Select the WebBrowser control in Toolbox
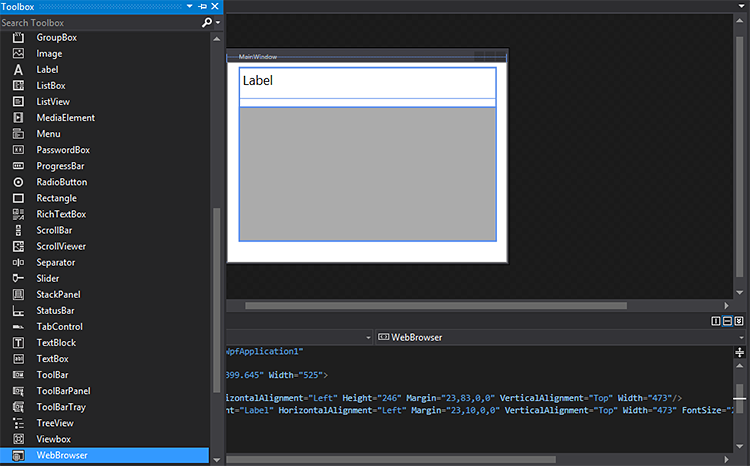 click(x=61, y=455)
